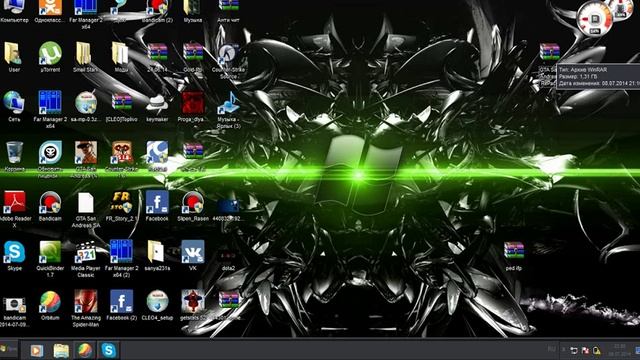Open the Одноклассники shortcut icon
Viewport: 640px width, 360px height.
coord(50,7)
